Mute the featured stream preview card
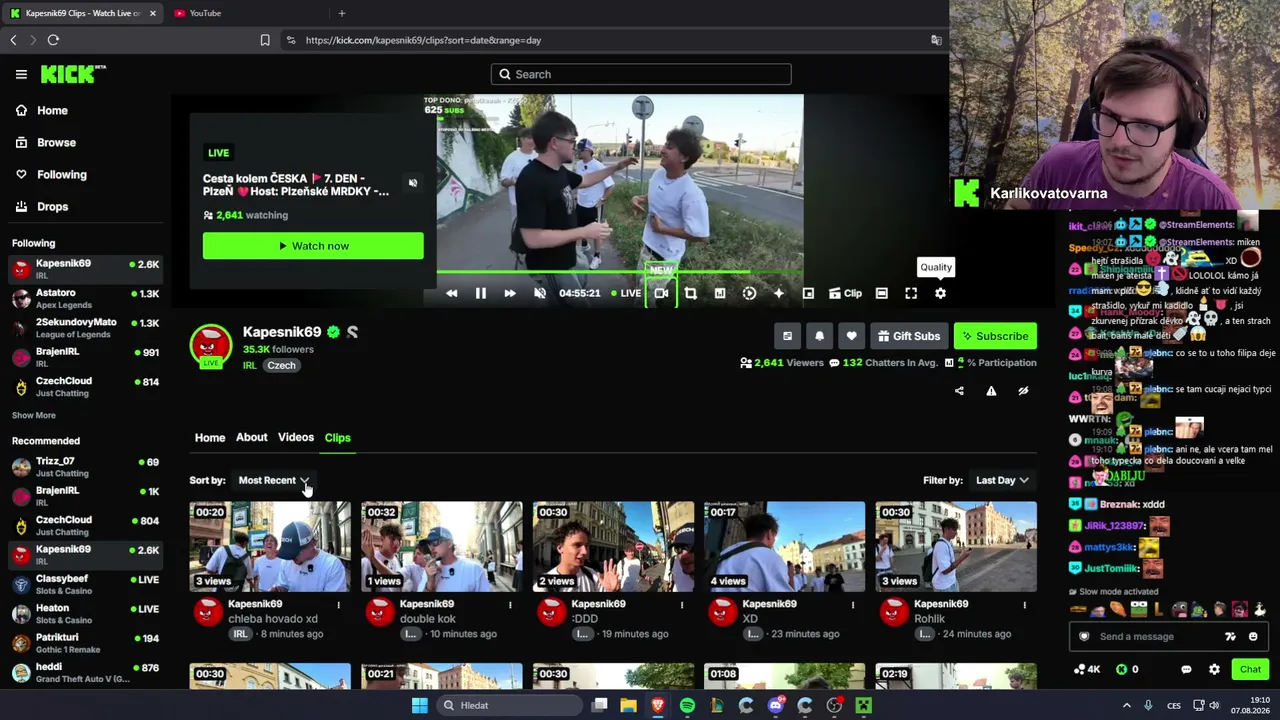 [413, 183]
